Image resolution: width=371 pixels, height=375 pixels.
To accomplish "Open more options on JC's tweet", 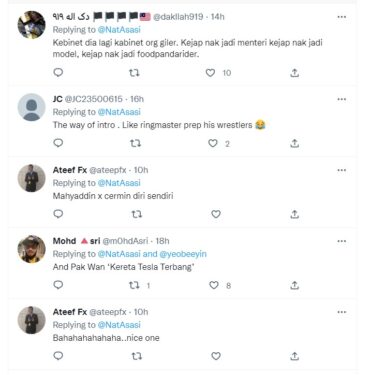I will pos(342,99).
